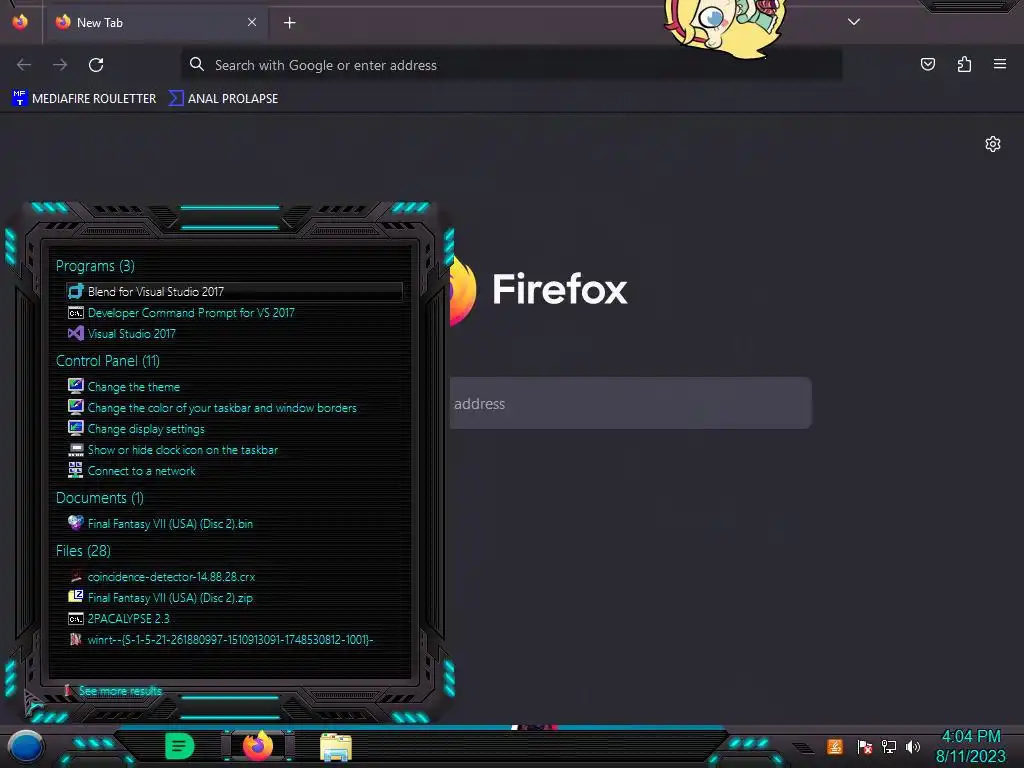Screen dimensions: 1024x768
Task: Expand the list all tabs chevron
Action: click(x=854, y=22)
